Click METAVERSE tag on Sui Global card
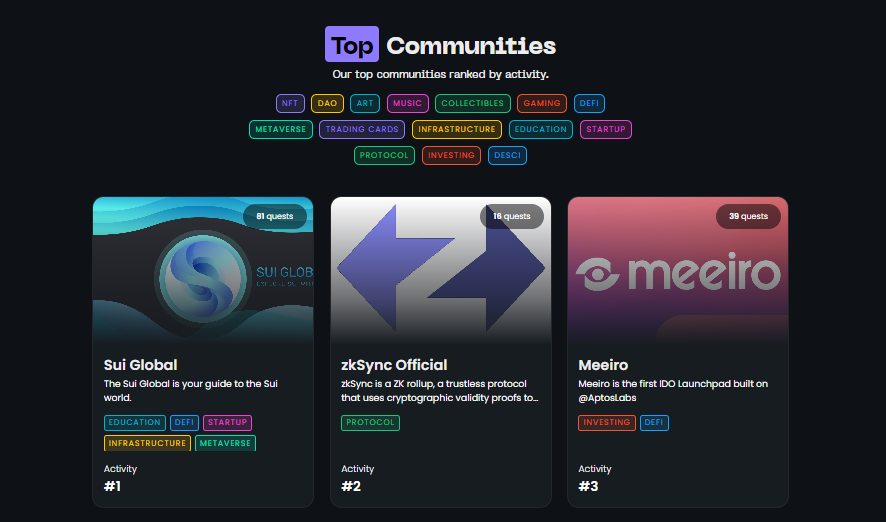 coord(225,443)
